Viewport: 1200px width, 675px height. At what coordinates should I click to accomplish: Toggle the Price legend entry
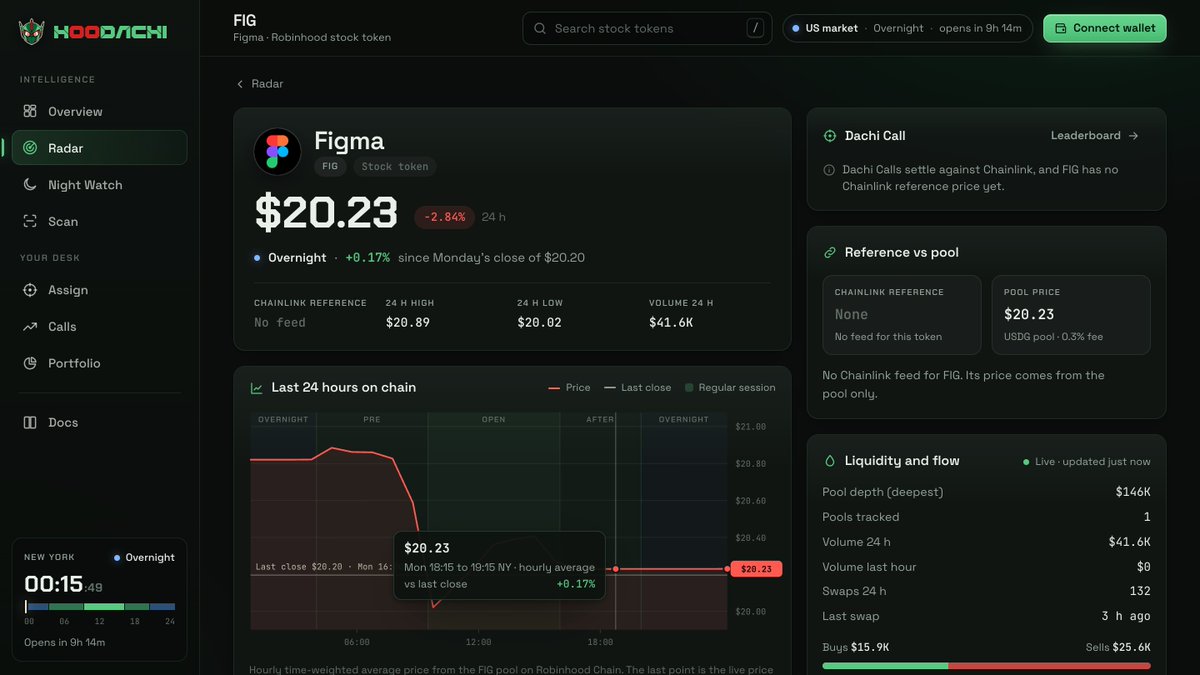pyautogui.click(x=569, y=388)
